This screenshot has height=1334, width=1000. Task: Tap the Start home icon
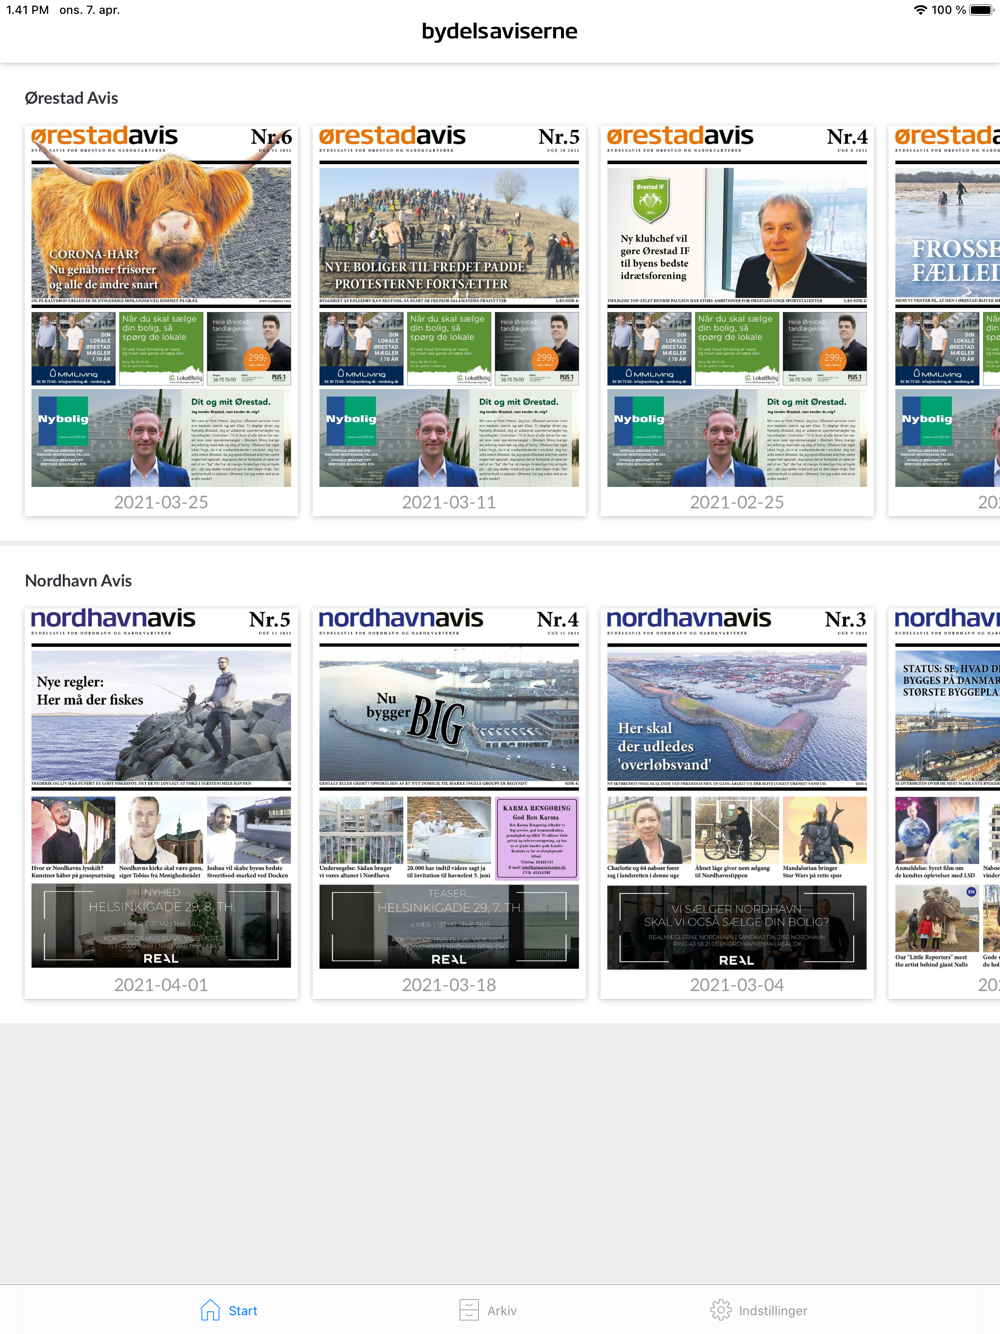[x=210, y=1309]
